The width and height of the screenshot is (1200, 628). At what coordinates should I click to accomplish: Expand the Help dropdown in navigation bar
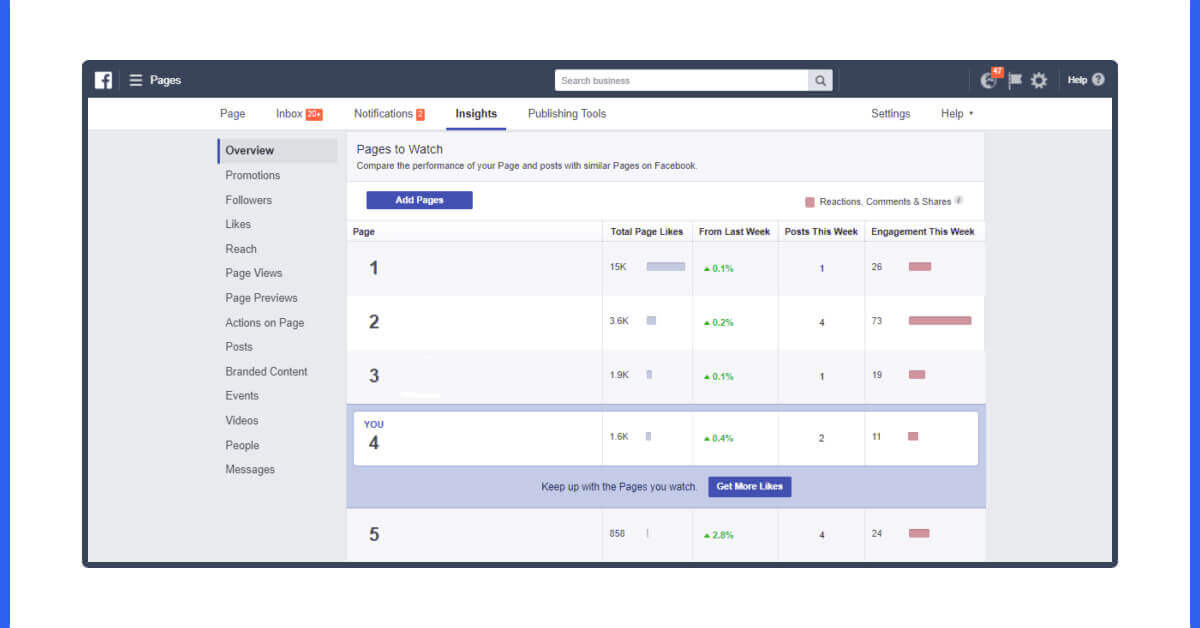coord(957,114)
